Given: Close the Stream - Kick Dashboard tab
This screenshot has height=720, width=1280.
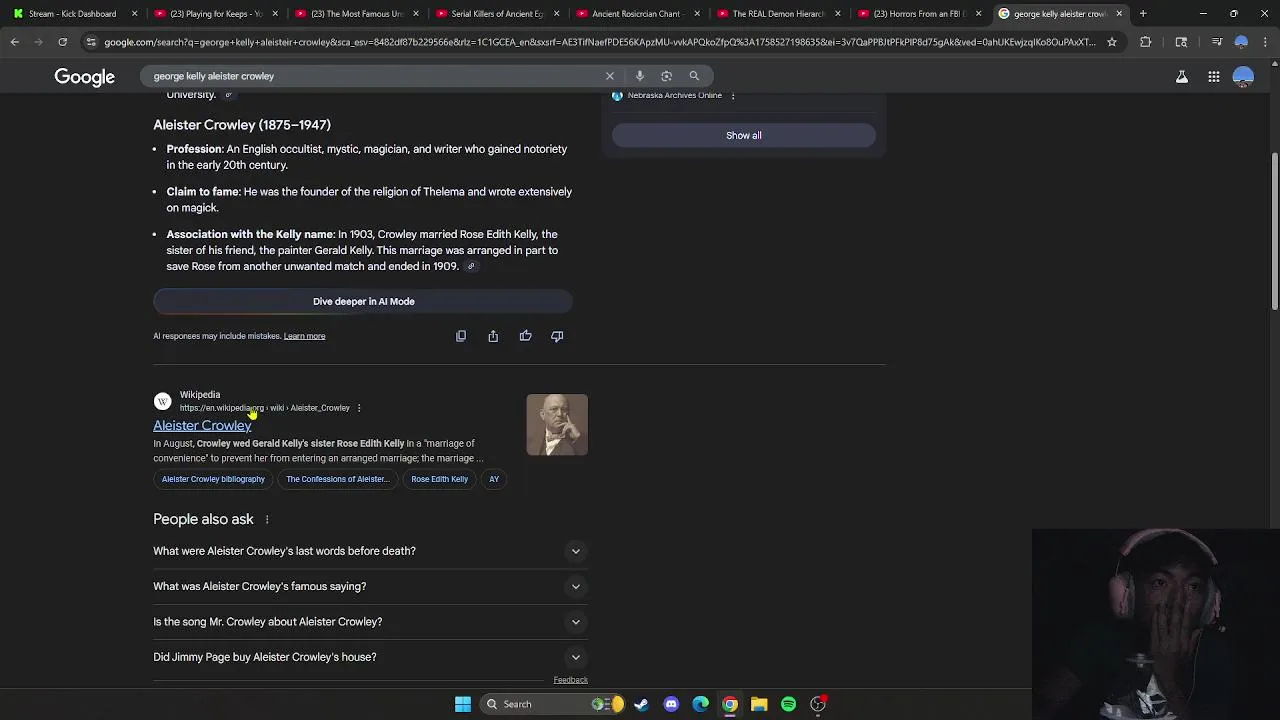Looking at the screenshot, I should click(x=134, y=14).
